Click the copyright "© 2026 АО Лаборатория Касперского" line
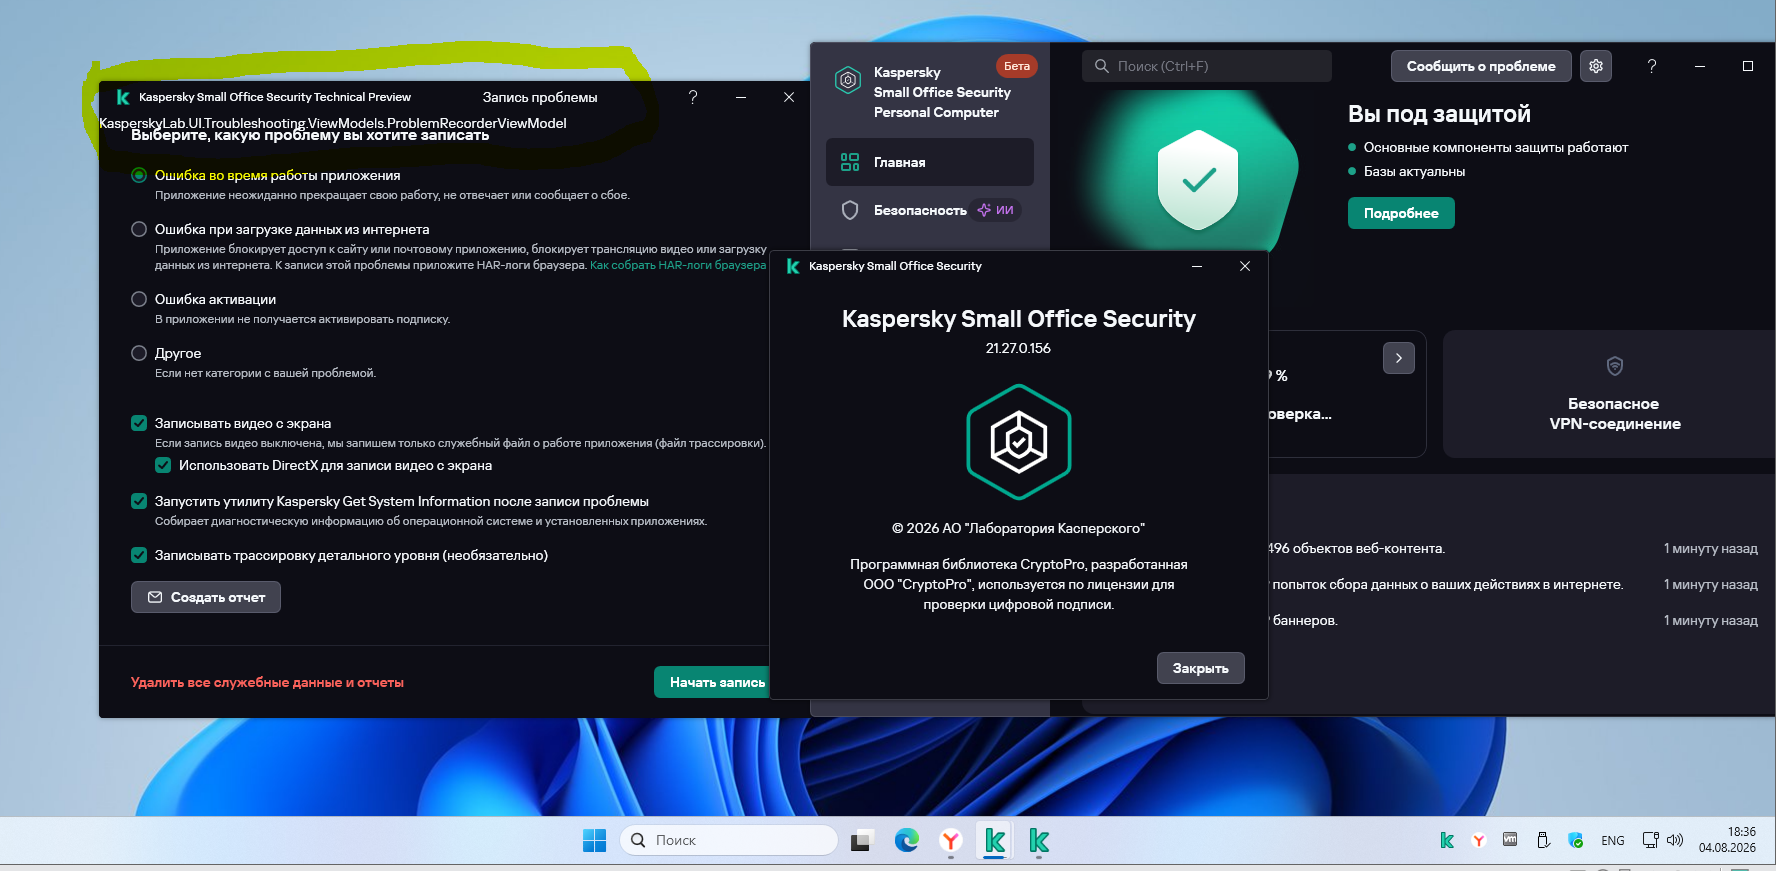Screen dimensions: 1776x871 click(x=1018, y=528)
